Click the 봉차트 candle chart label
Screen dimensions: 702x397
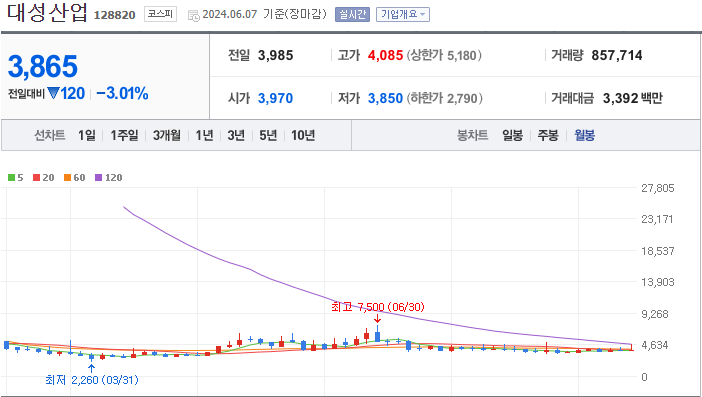click(x=472, y=135)
